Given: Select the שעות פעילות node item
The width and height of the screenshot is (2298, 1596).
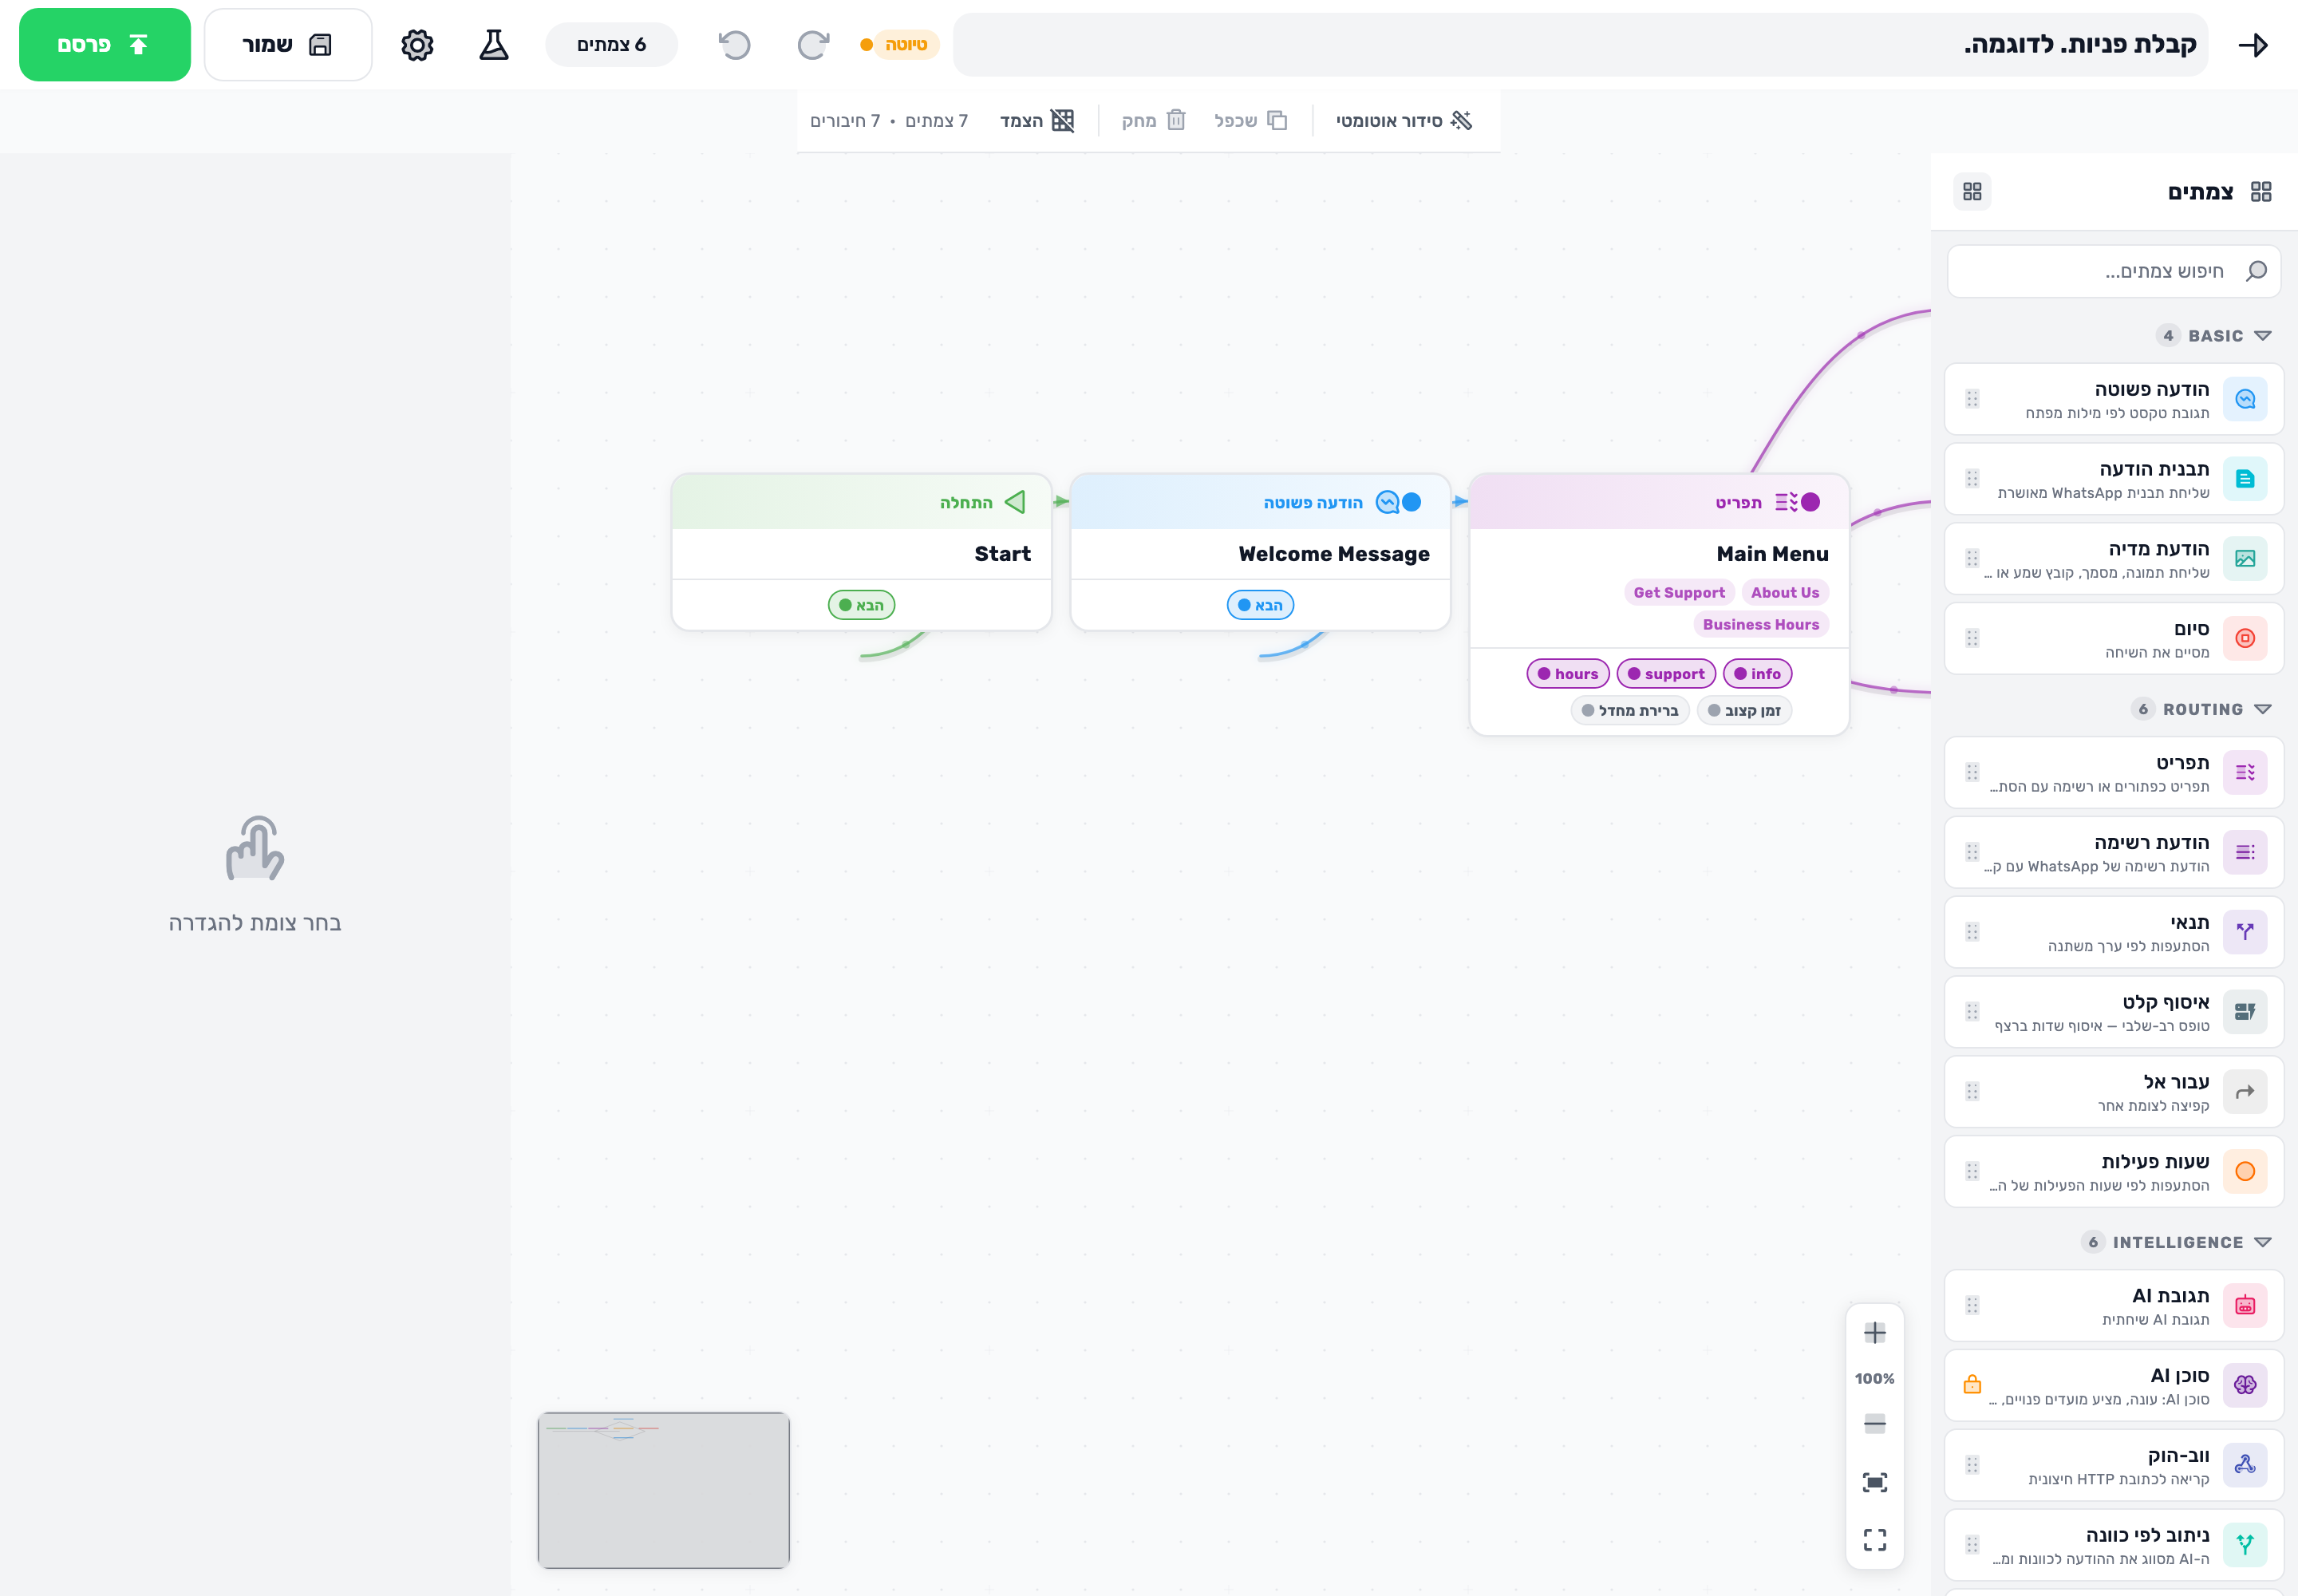Looking at the screenshot, I should click(2114, 1172).
